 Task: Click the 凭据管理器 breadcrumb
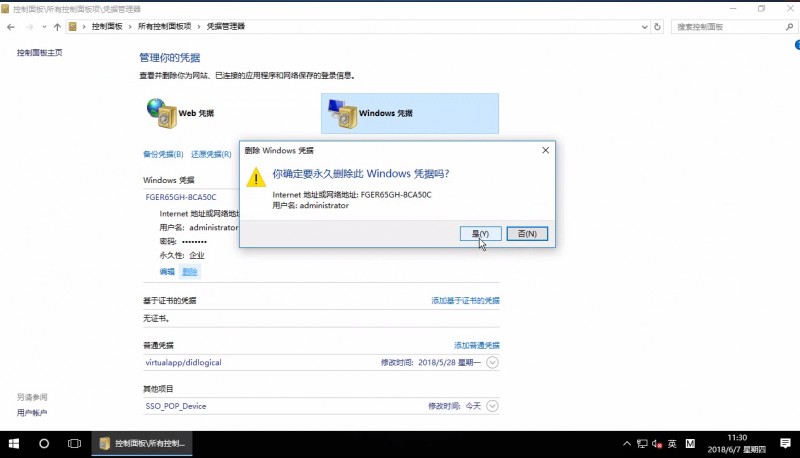[x=225, y=27]
